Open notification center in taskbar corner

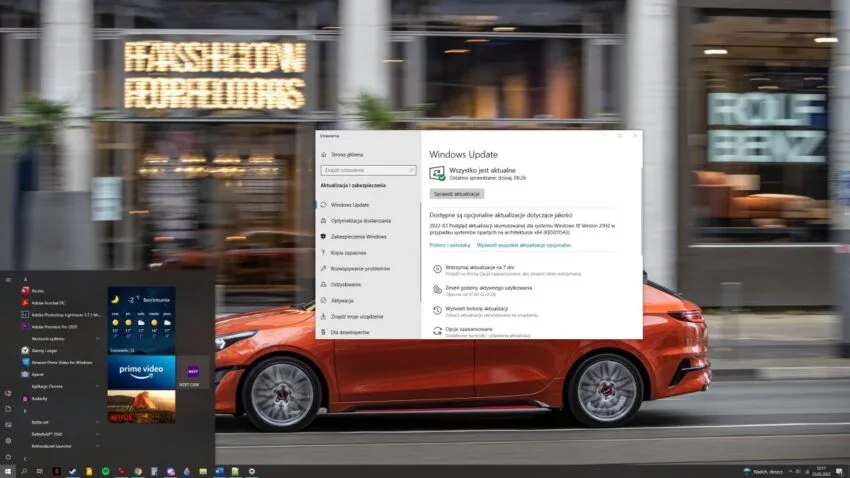(x=840, y=471)
